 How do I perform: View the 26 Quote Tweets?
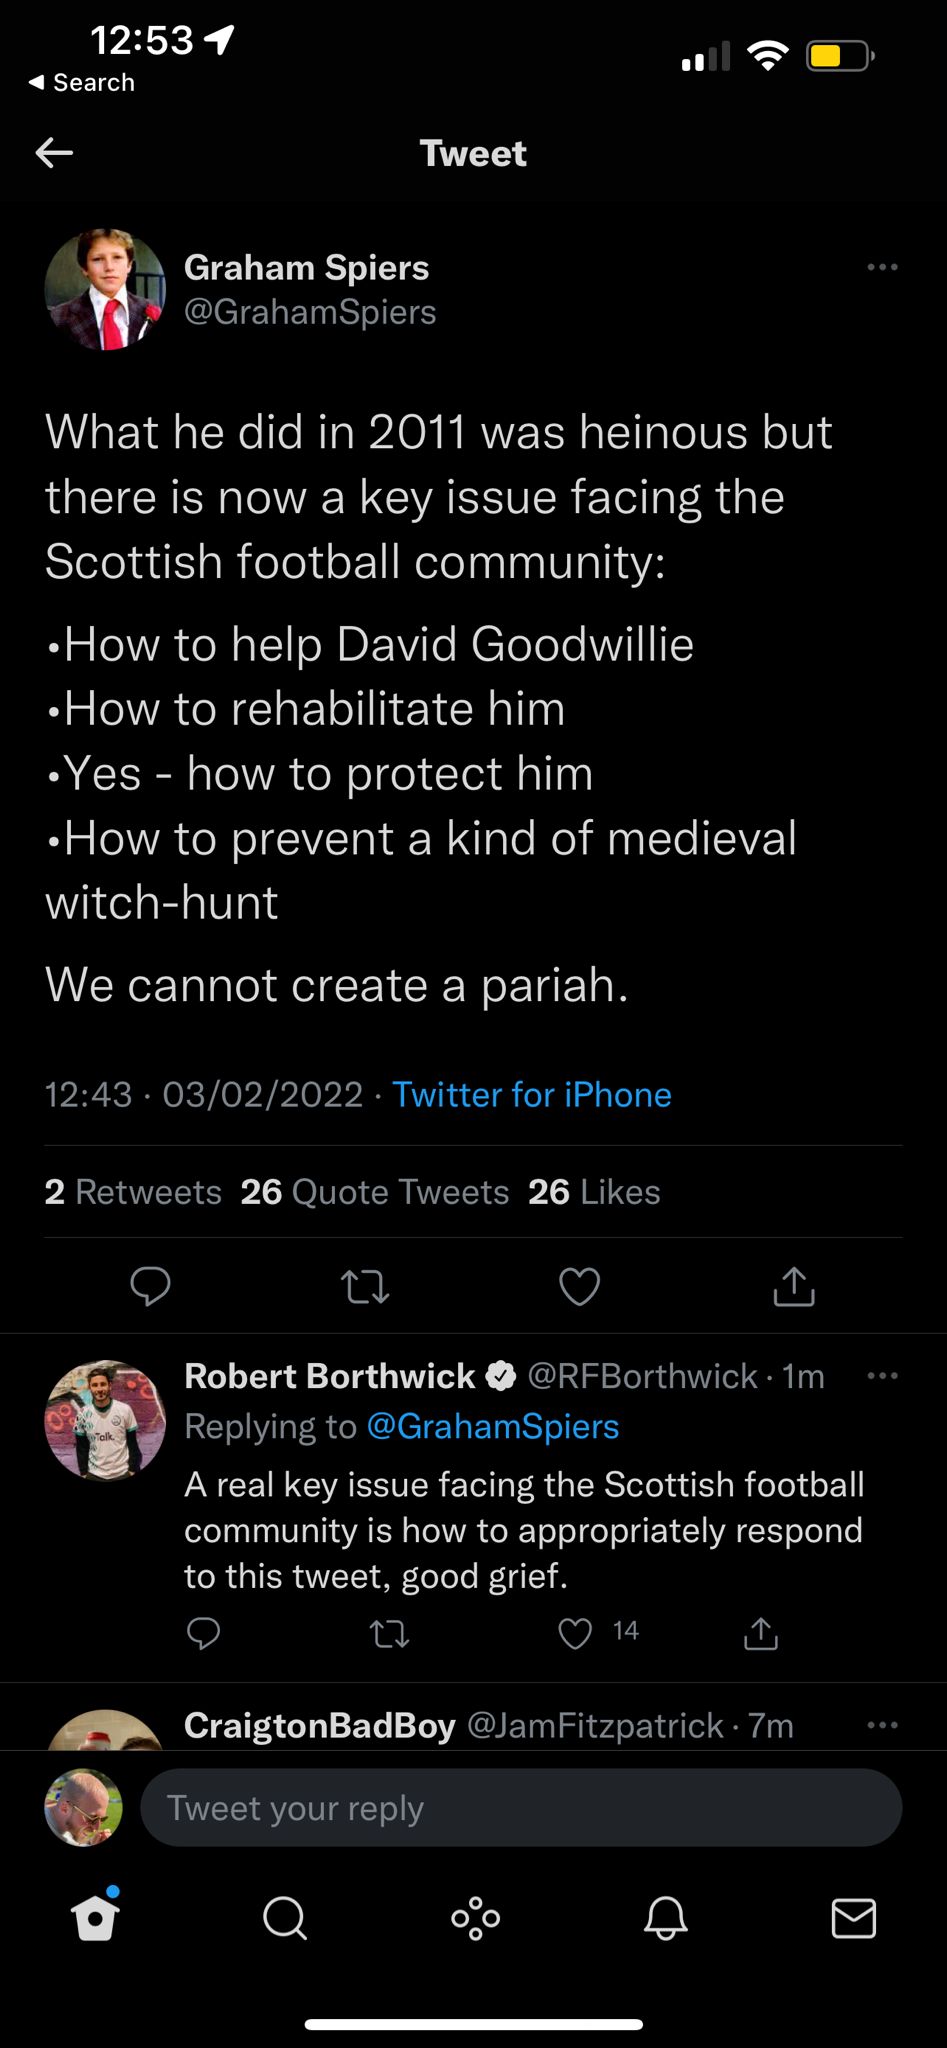pos(375,1191)
